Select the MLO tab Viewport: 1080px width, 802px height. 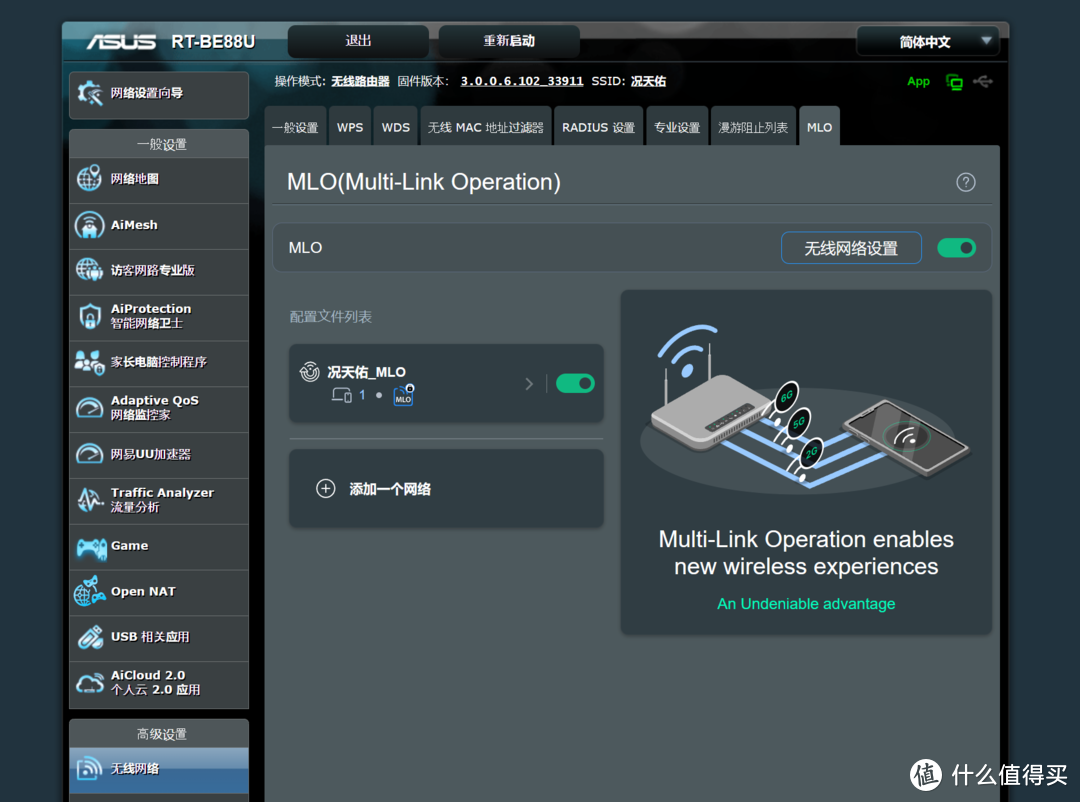point(819,127)
